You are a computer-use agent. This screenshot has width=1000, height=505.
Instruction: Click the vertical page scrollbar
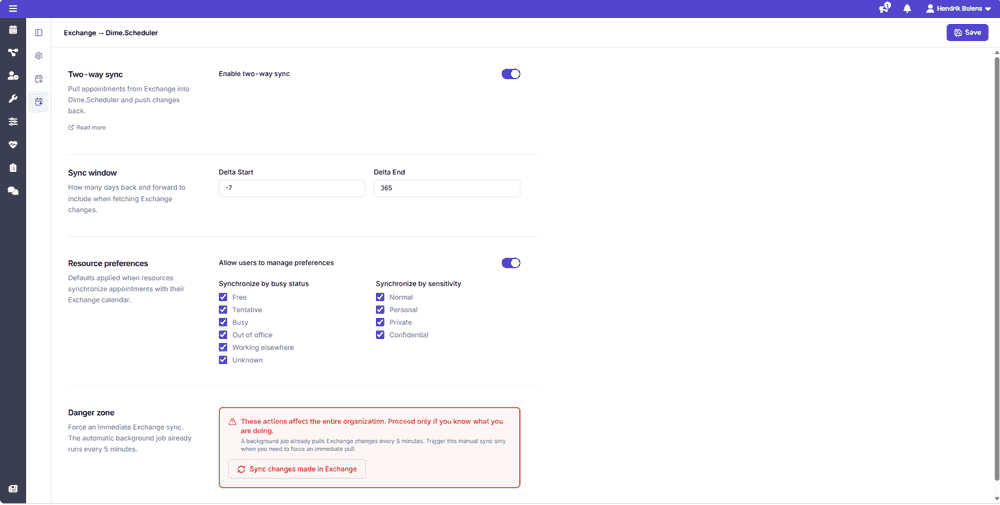pos(996,268)
